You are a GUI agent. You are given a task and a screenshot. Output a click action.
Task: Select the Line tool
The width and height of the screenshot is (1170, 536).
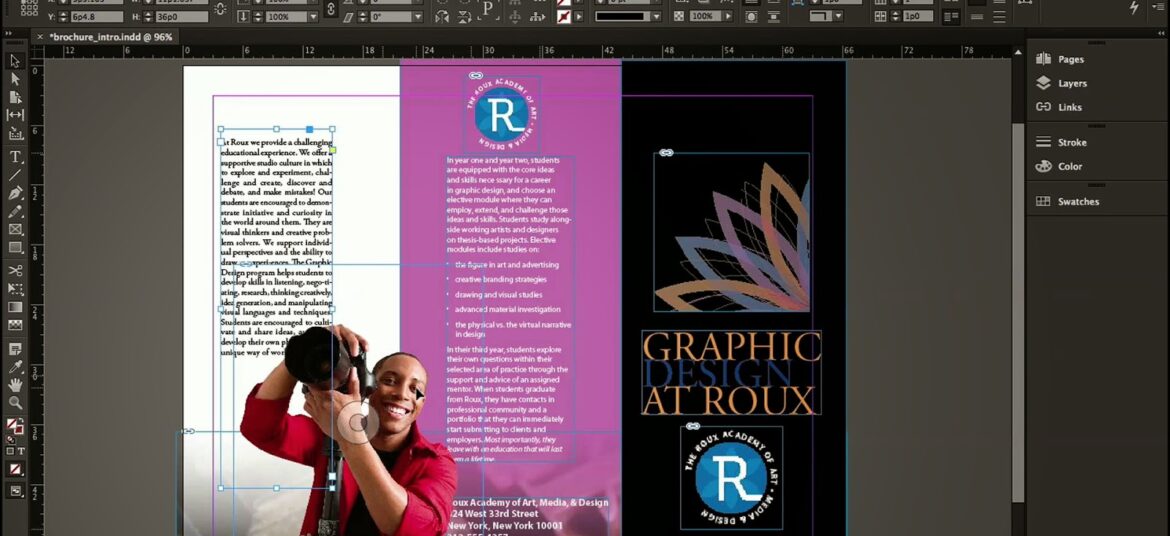coord(15,175)
